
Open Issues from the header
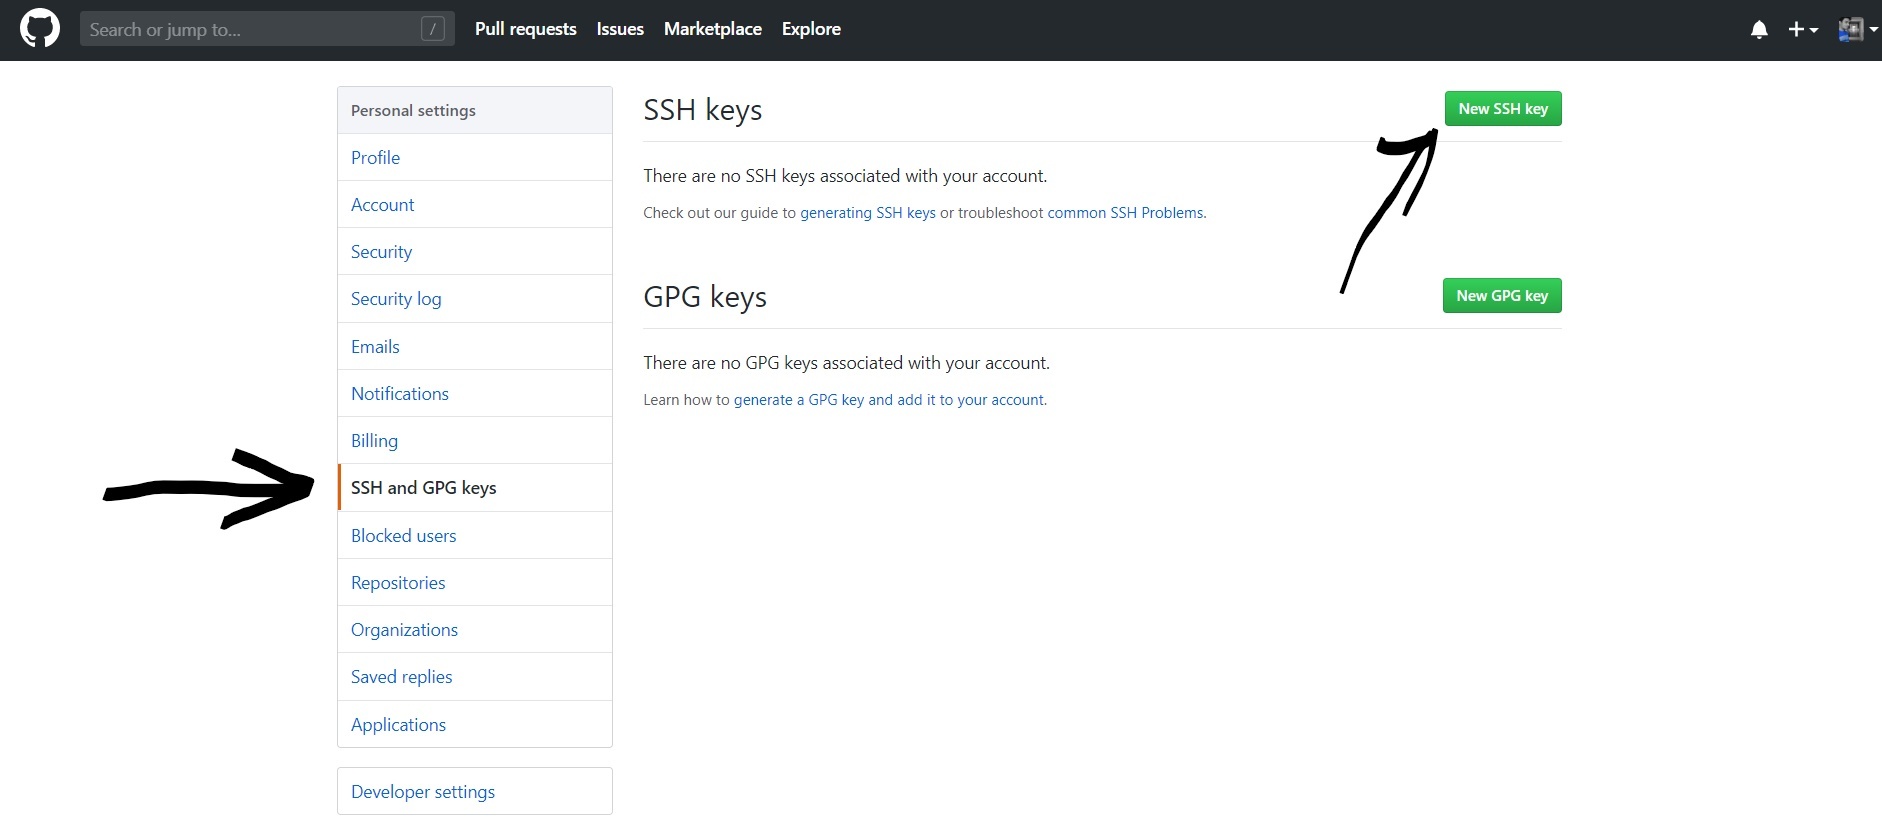coord(620,29)
